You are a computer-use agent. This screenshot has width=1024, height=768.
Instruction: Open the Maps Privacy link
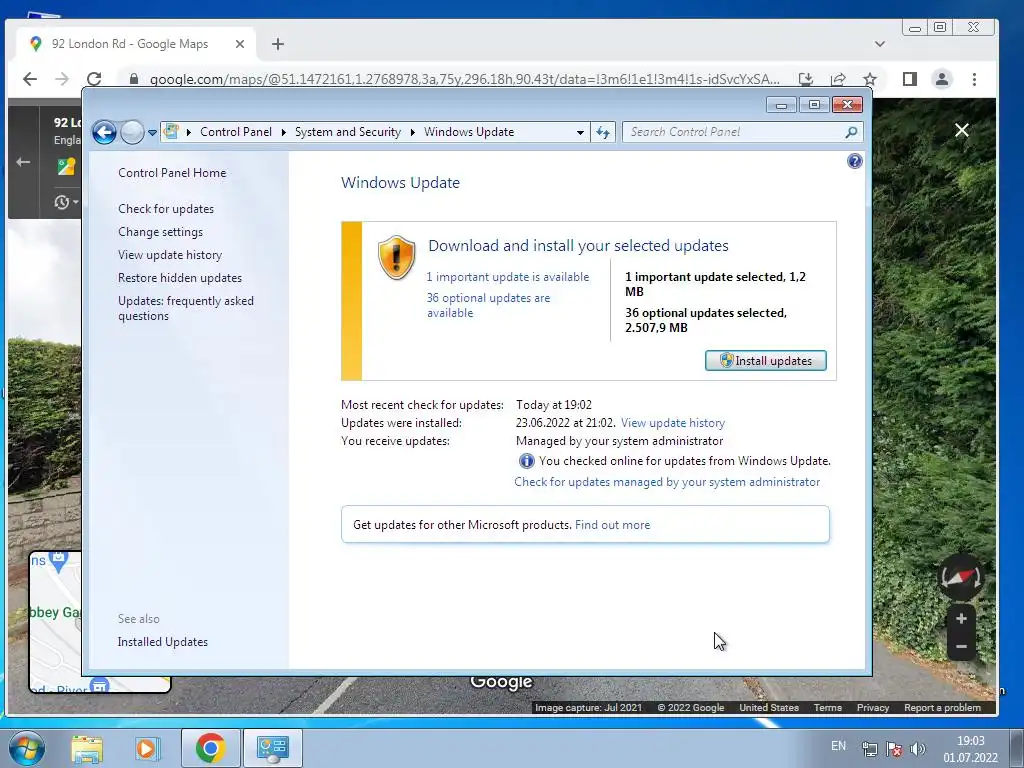[872, 707]
